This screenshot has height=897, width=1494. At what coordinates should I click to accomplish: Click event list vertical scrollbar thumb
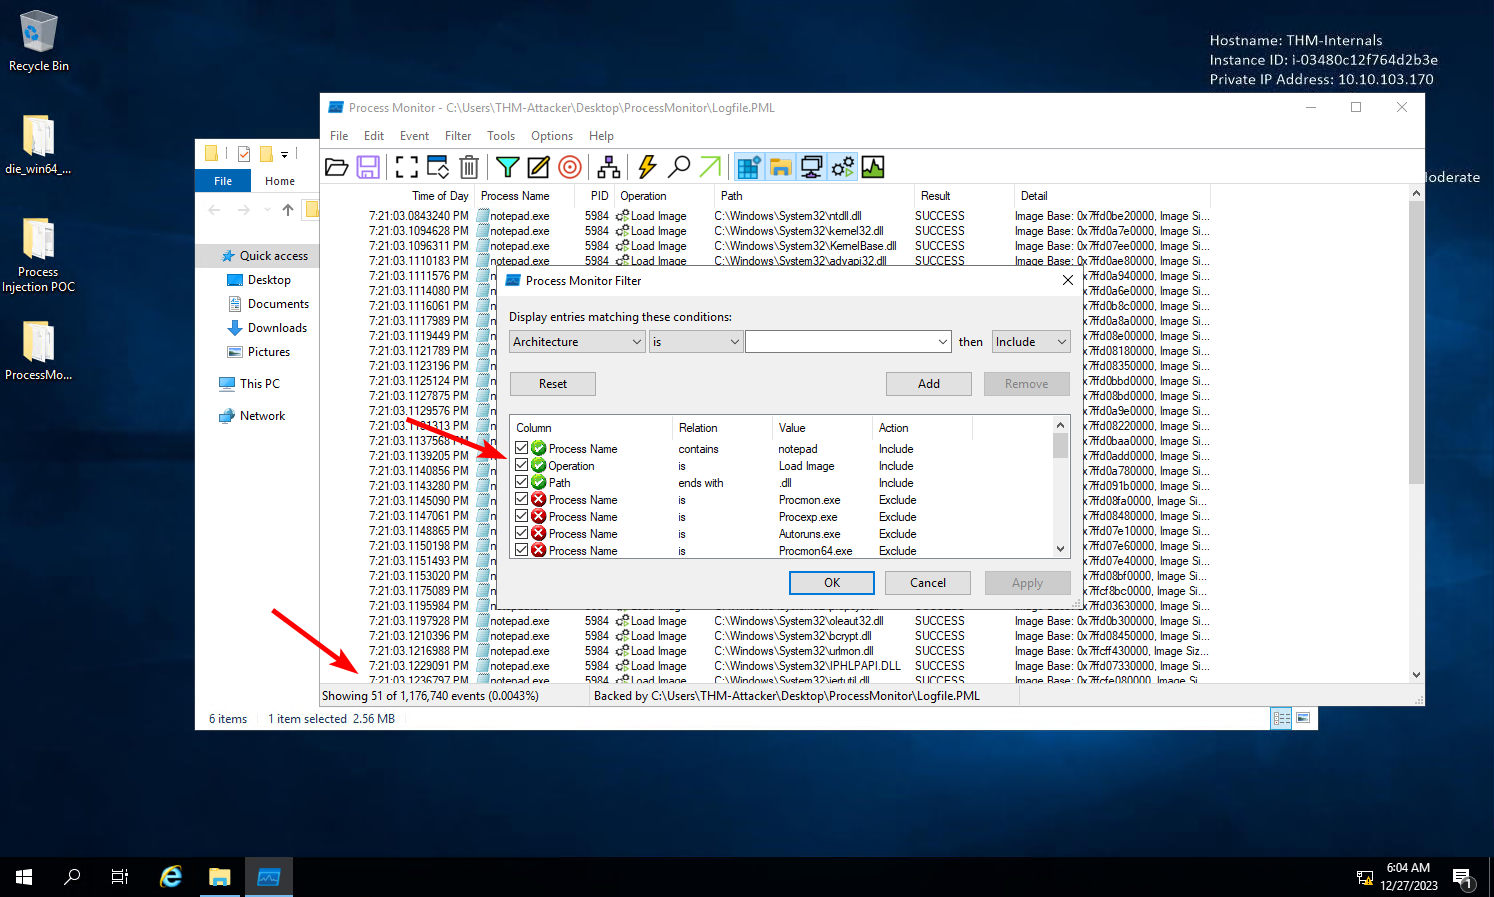point(1416,342)
